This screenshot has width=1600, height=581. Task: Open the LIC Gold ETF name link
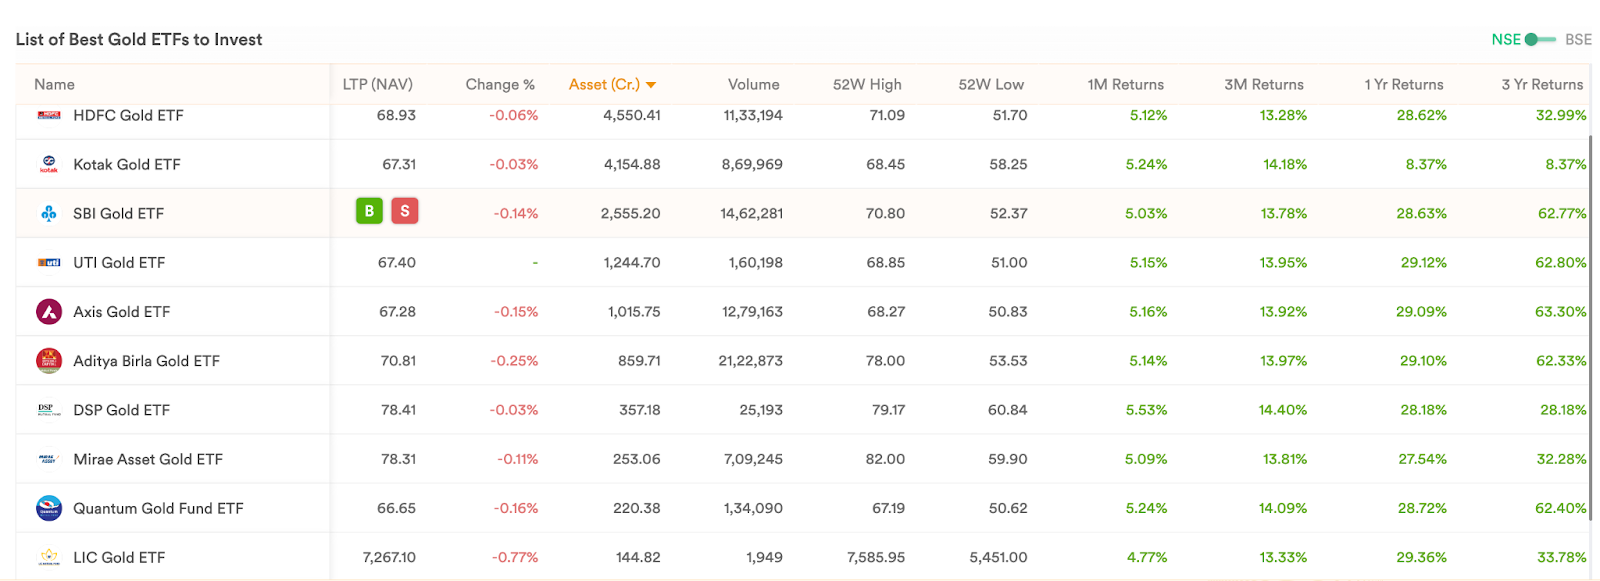[x=119, y=557]
